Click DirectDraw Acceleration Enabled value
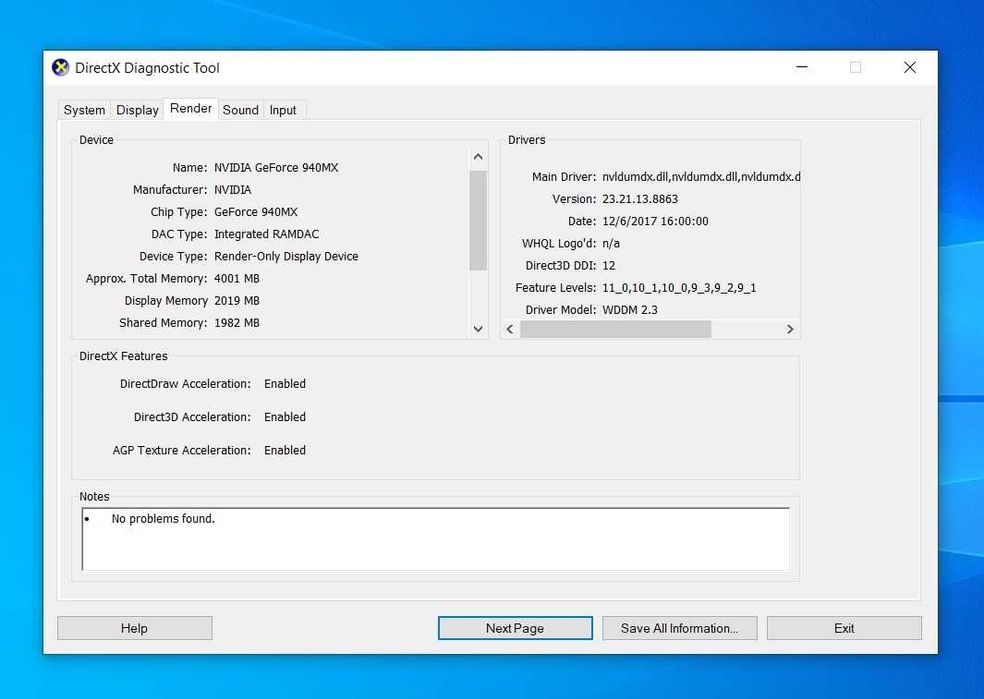The height and width of the screenshot is (699, 984). point(285,383)
